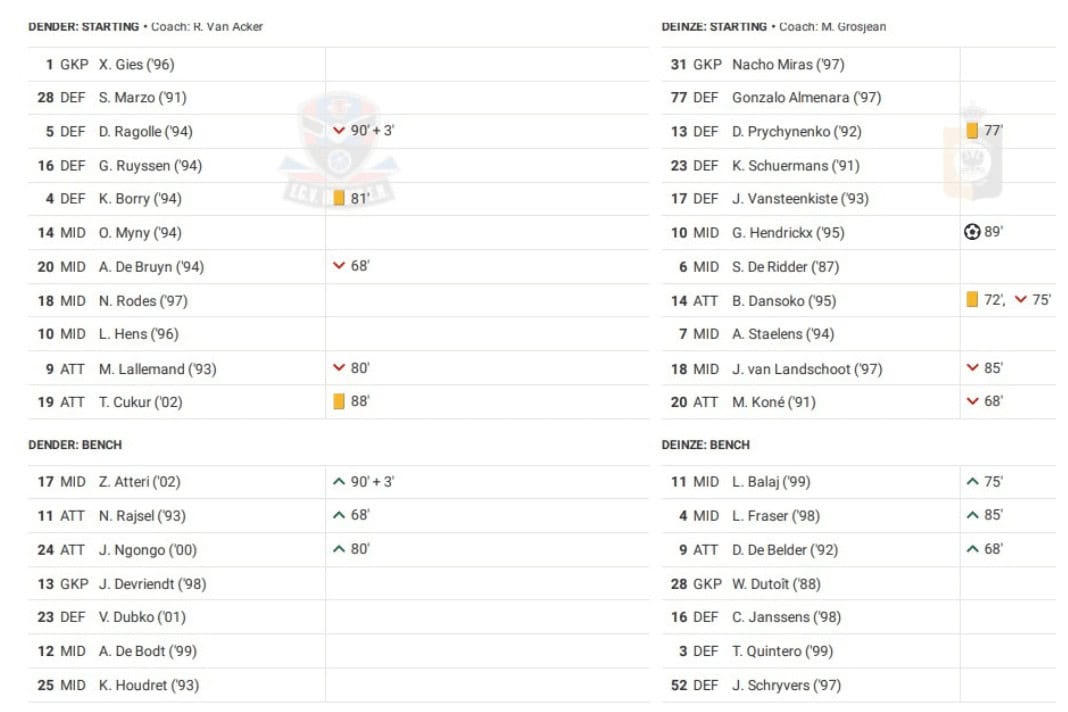The image size is (1068, 712).
Task: Click the substituted-off arrow for D. Ragolle
Action: point(339,131)
